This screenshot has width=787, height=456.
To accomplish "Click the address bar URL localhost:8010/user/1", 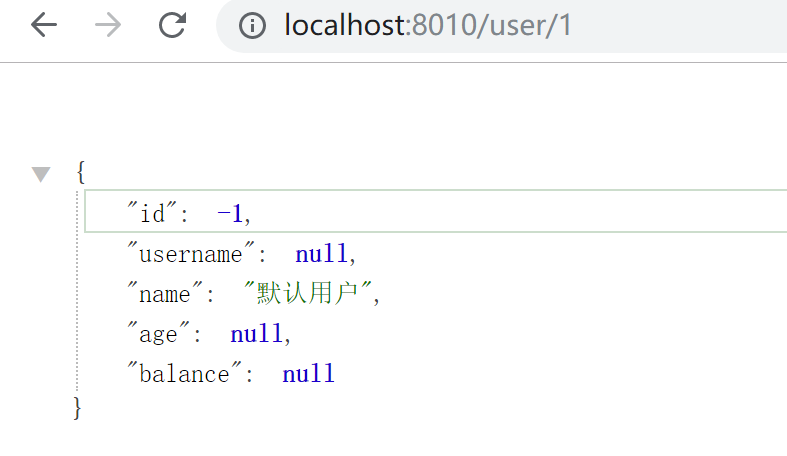I will [x=428, y=25].
